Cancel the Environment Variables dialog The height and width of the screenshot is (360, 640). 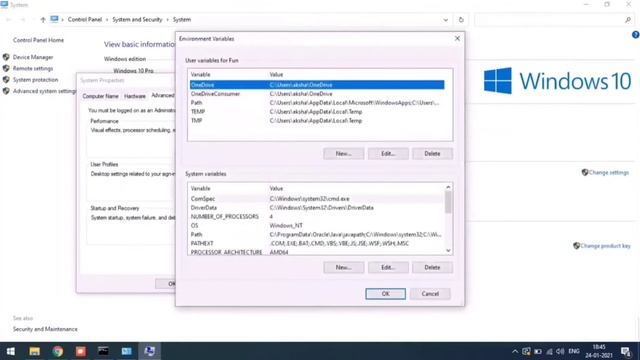click(x=430, y=294)
